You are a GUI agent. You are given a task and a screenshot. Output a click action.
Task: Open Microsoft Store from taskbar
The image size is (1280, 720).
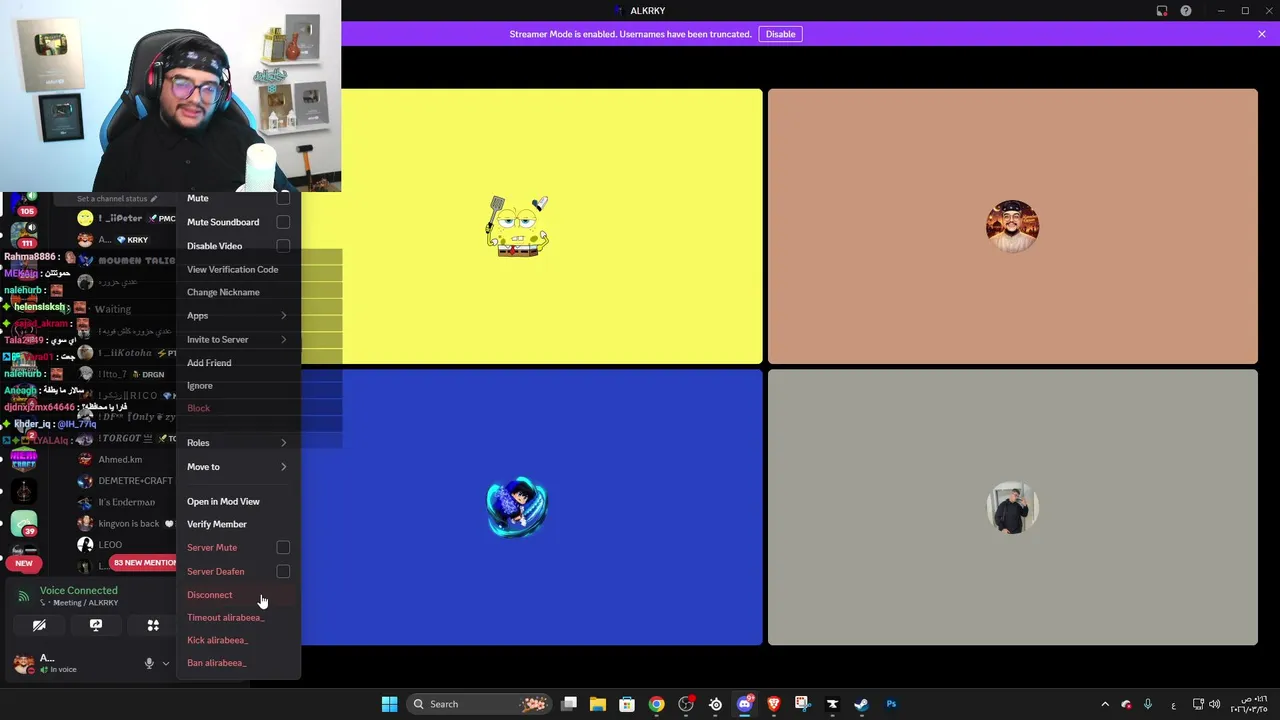point(627,704)
